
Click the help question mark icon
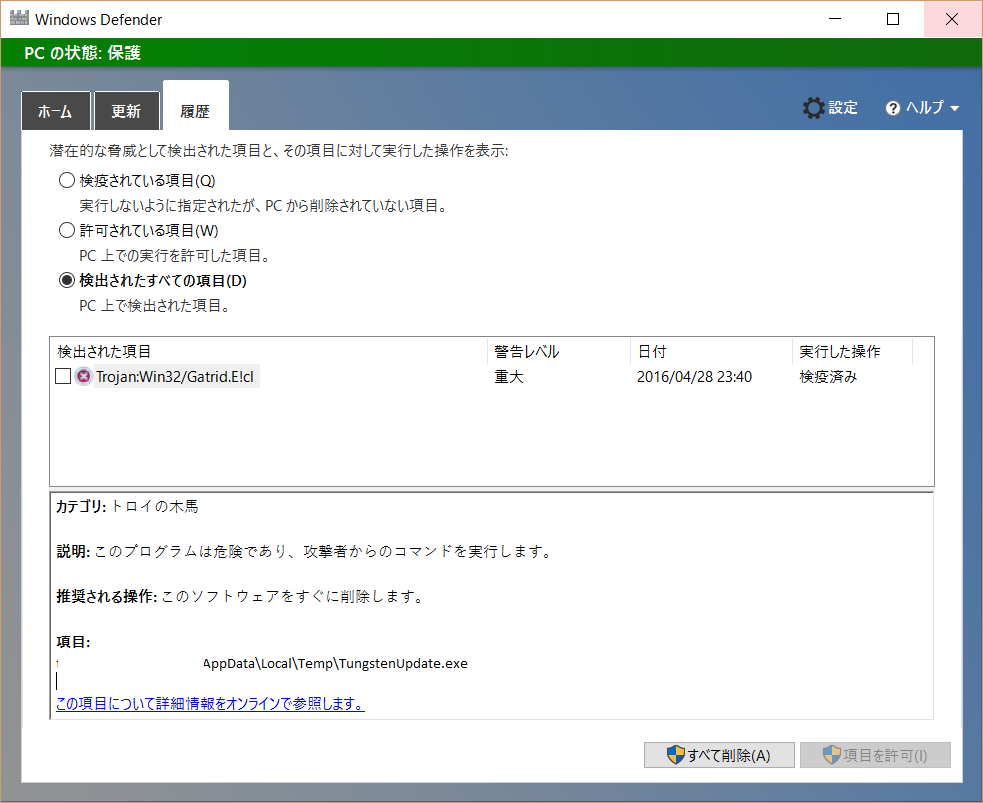(893, 108)
